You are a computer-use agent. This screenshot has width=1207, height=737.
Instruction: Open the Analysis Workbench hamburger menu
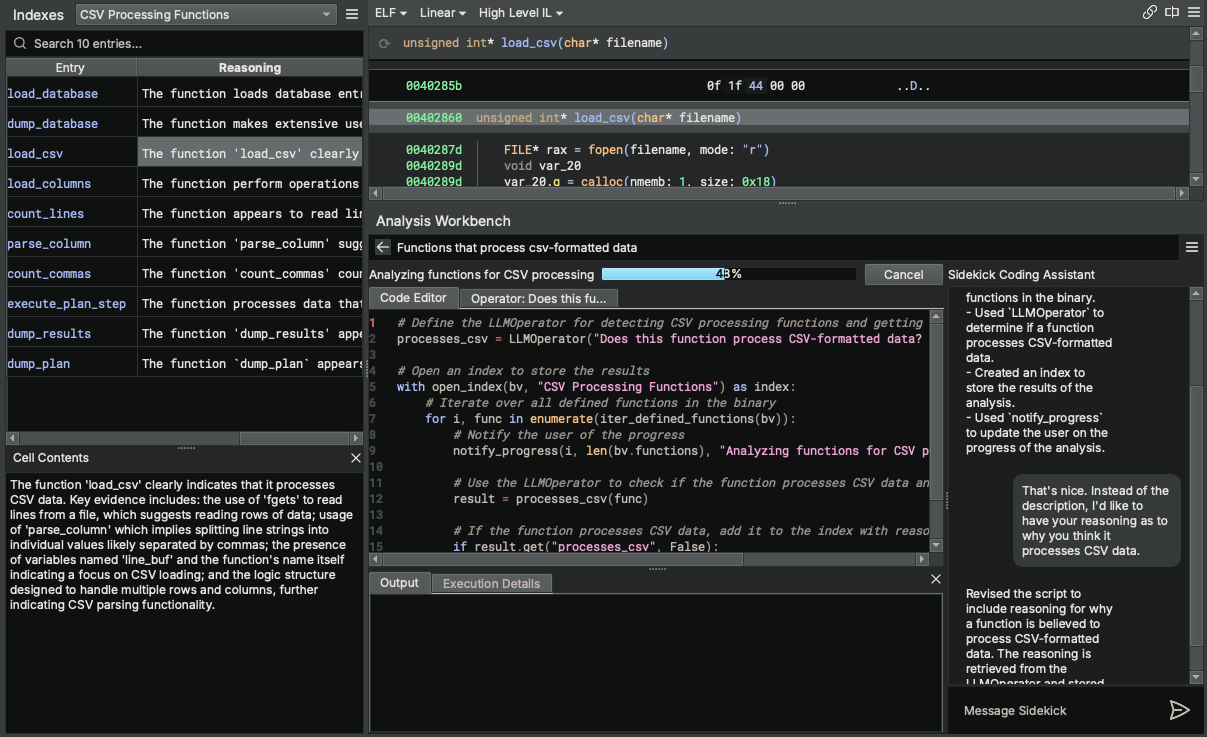click(1192, 247)
